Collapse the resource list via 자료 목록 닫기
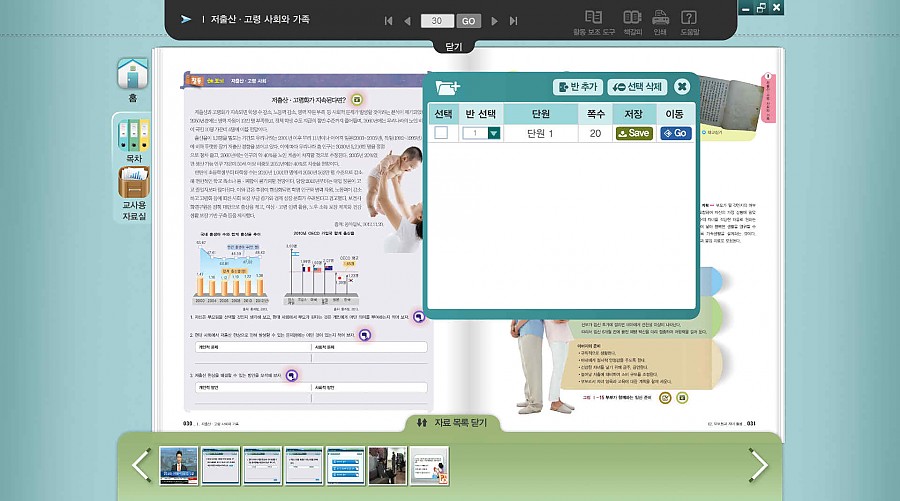This screenshot has height=501, width=900. click(x=450, y=423)
